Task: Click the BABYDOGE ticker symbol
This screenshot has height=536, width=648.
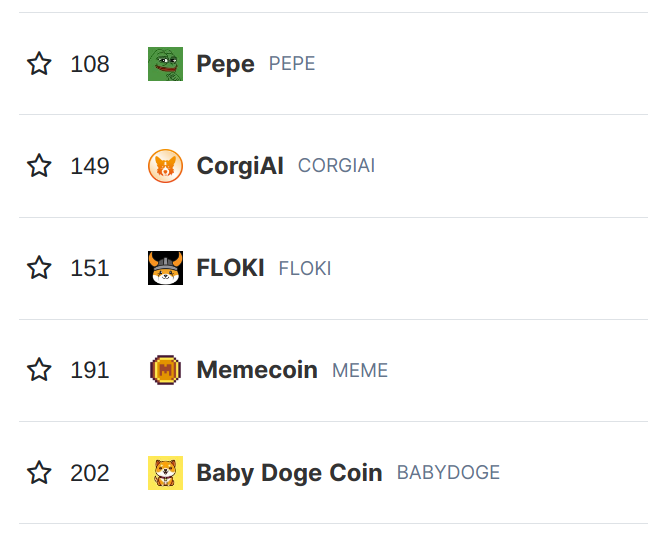Action: [448, 472]
